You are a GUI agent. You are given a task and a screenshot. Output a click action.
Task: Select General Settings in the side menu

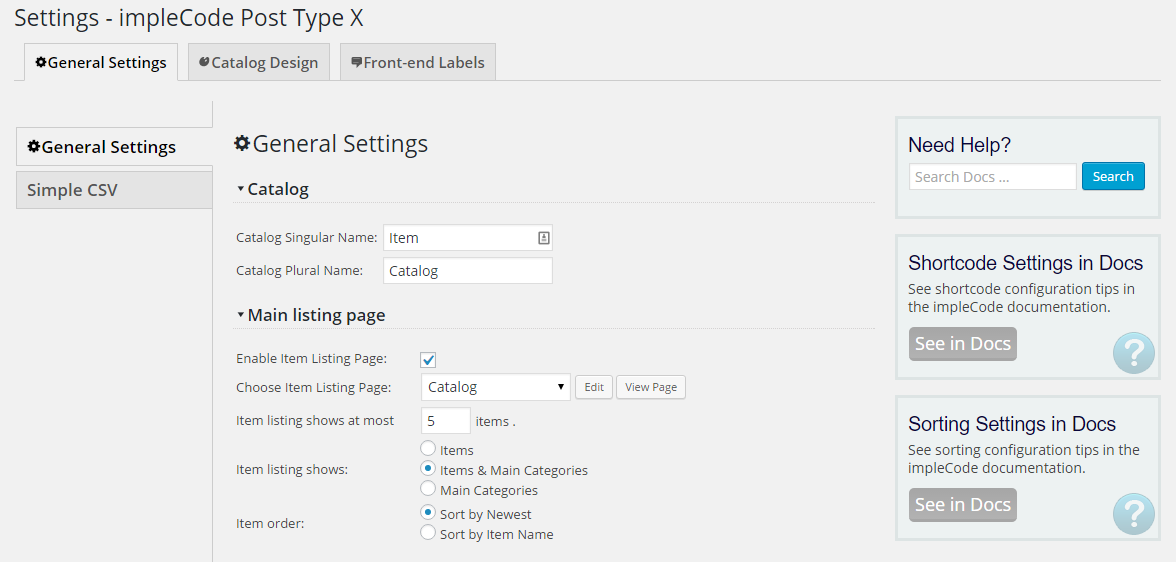click(114, 147)
